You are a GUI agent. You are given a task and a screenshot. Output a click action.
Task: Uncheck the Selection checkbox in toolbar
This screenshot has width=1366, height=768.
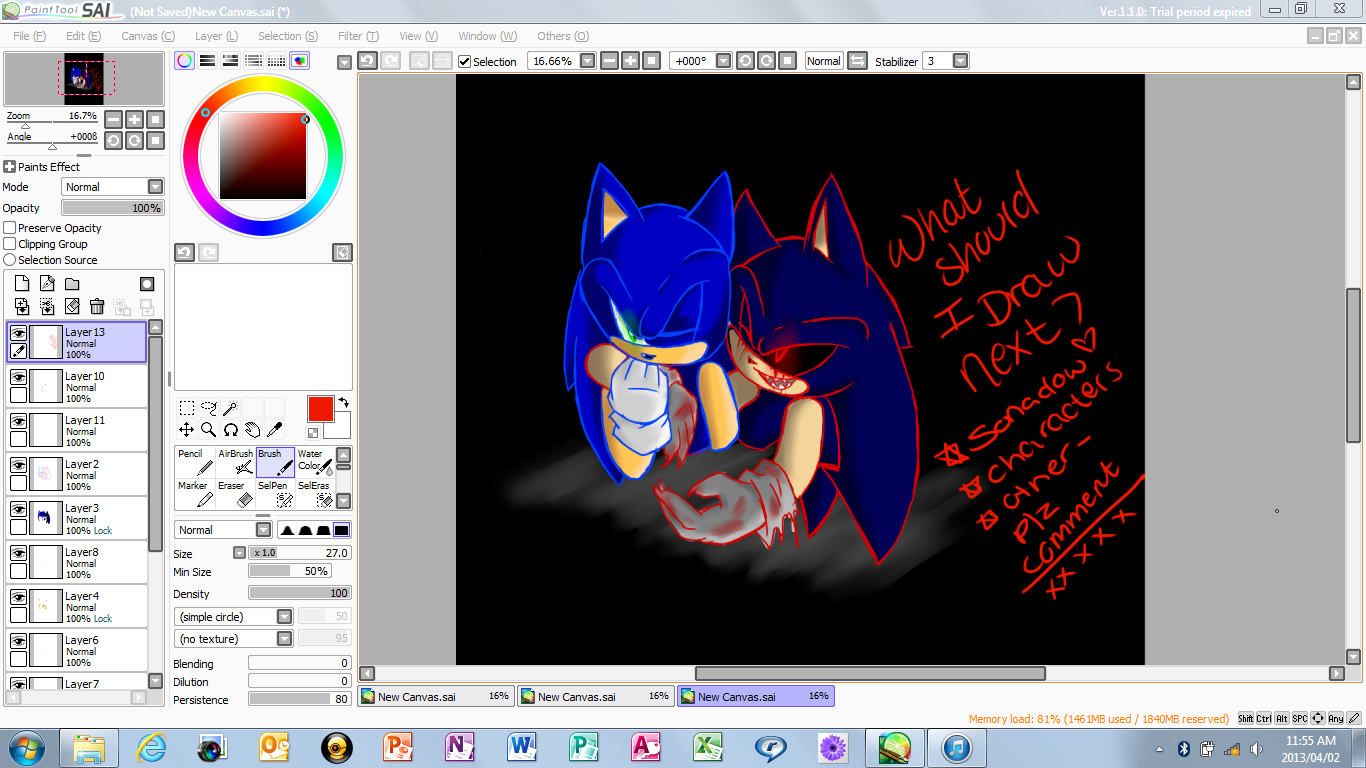click(x=464, y=61)
